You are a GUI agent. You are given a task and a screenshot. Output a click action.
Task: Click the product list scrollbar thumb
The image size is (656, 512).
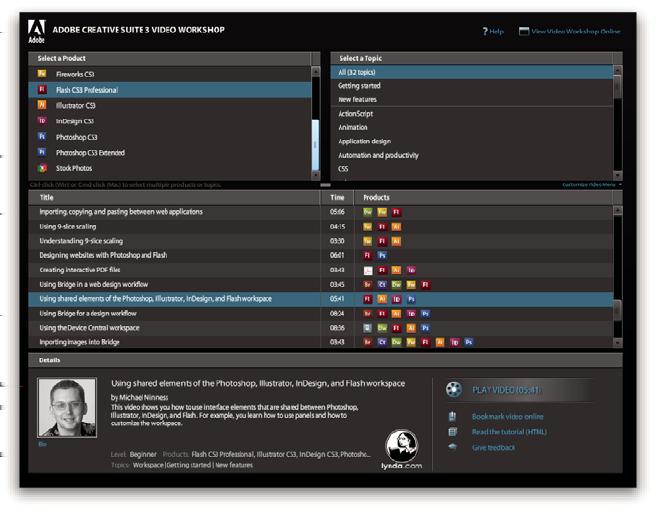point(316,145)
